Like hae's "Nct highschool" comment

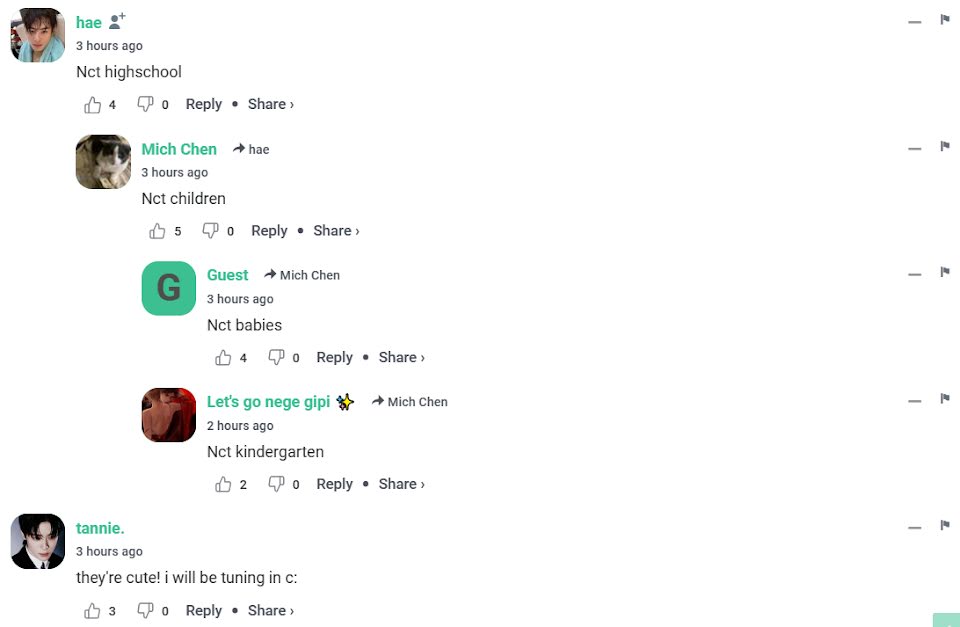tap(92, 105)
